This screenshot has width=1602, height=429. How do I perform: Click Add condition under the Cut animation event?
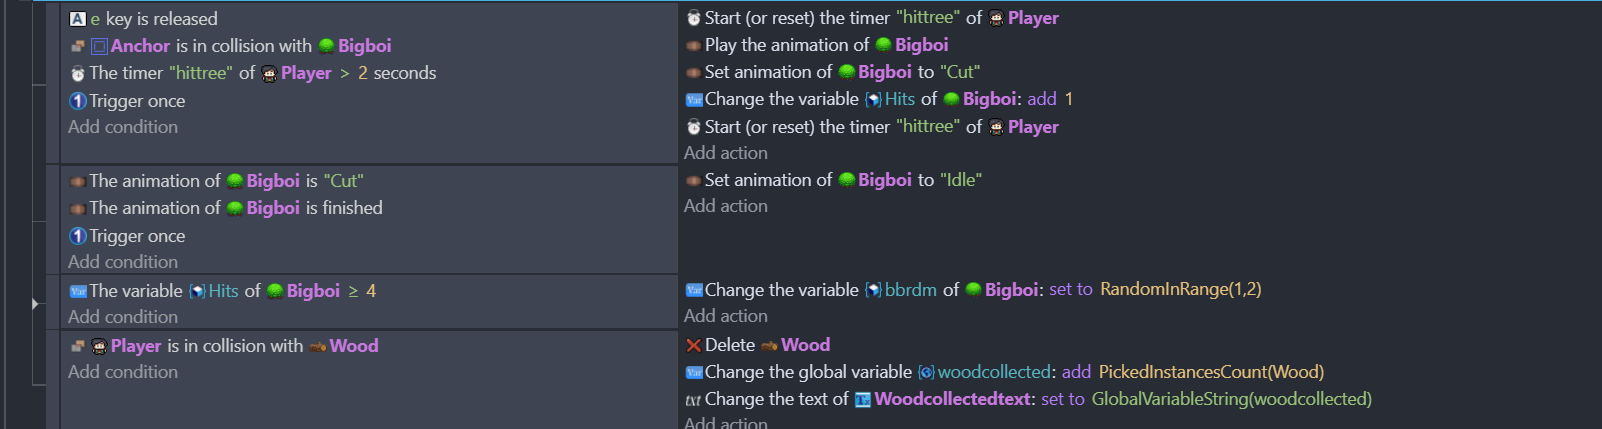tap(123, 262)
